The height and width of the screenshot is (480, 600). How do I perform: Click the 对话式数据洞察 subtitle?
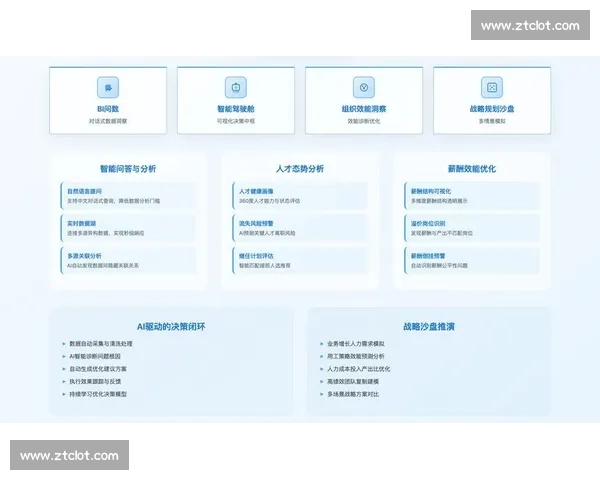[x=108, y=121]
